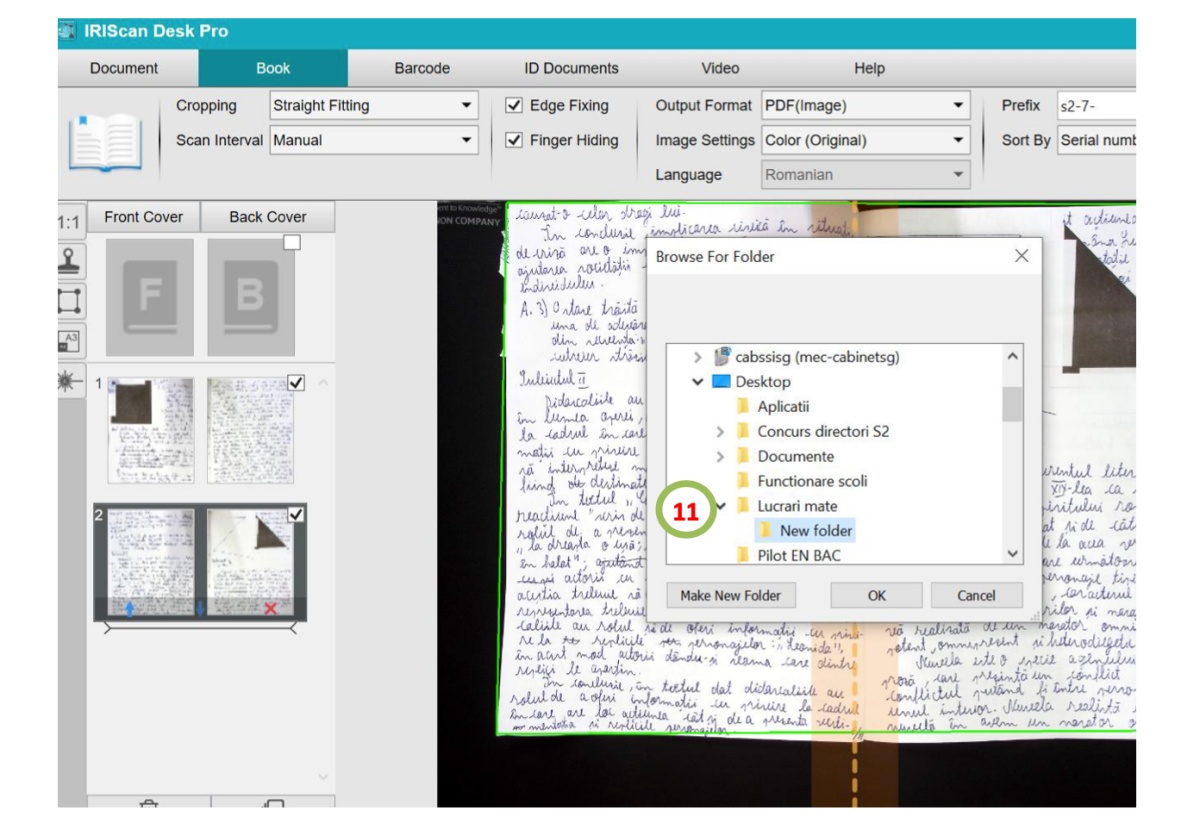Select the watermark stamp tool icon
This screenshot has width=1200, height=829.
(70, 262)
